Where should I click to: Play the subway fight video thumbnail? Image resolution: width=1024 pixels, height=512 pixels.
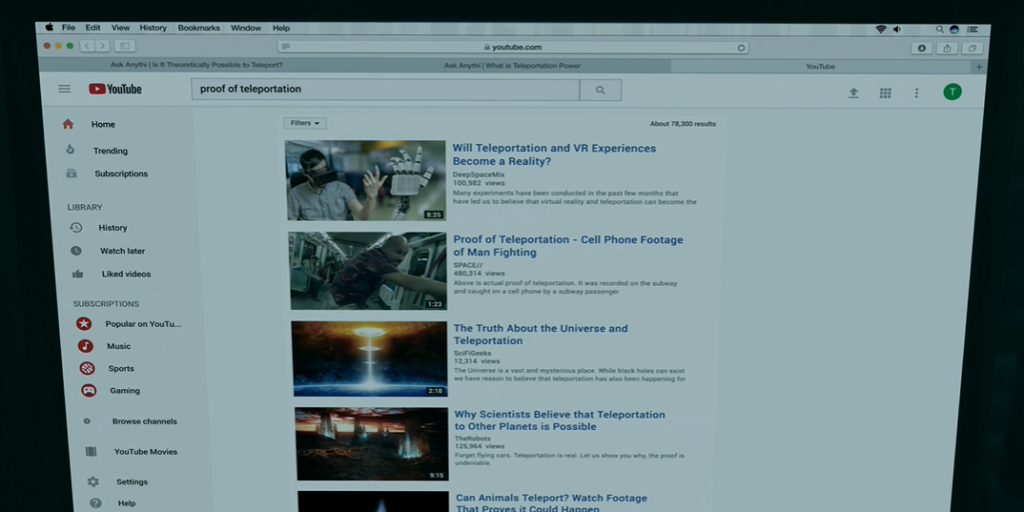click(x=368, y=271)
